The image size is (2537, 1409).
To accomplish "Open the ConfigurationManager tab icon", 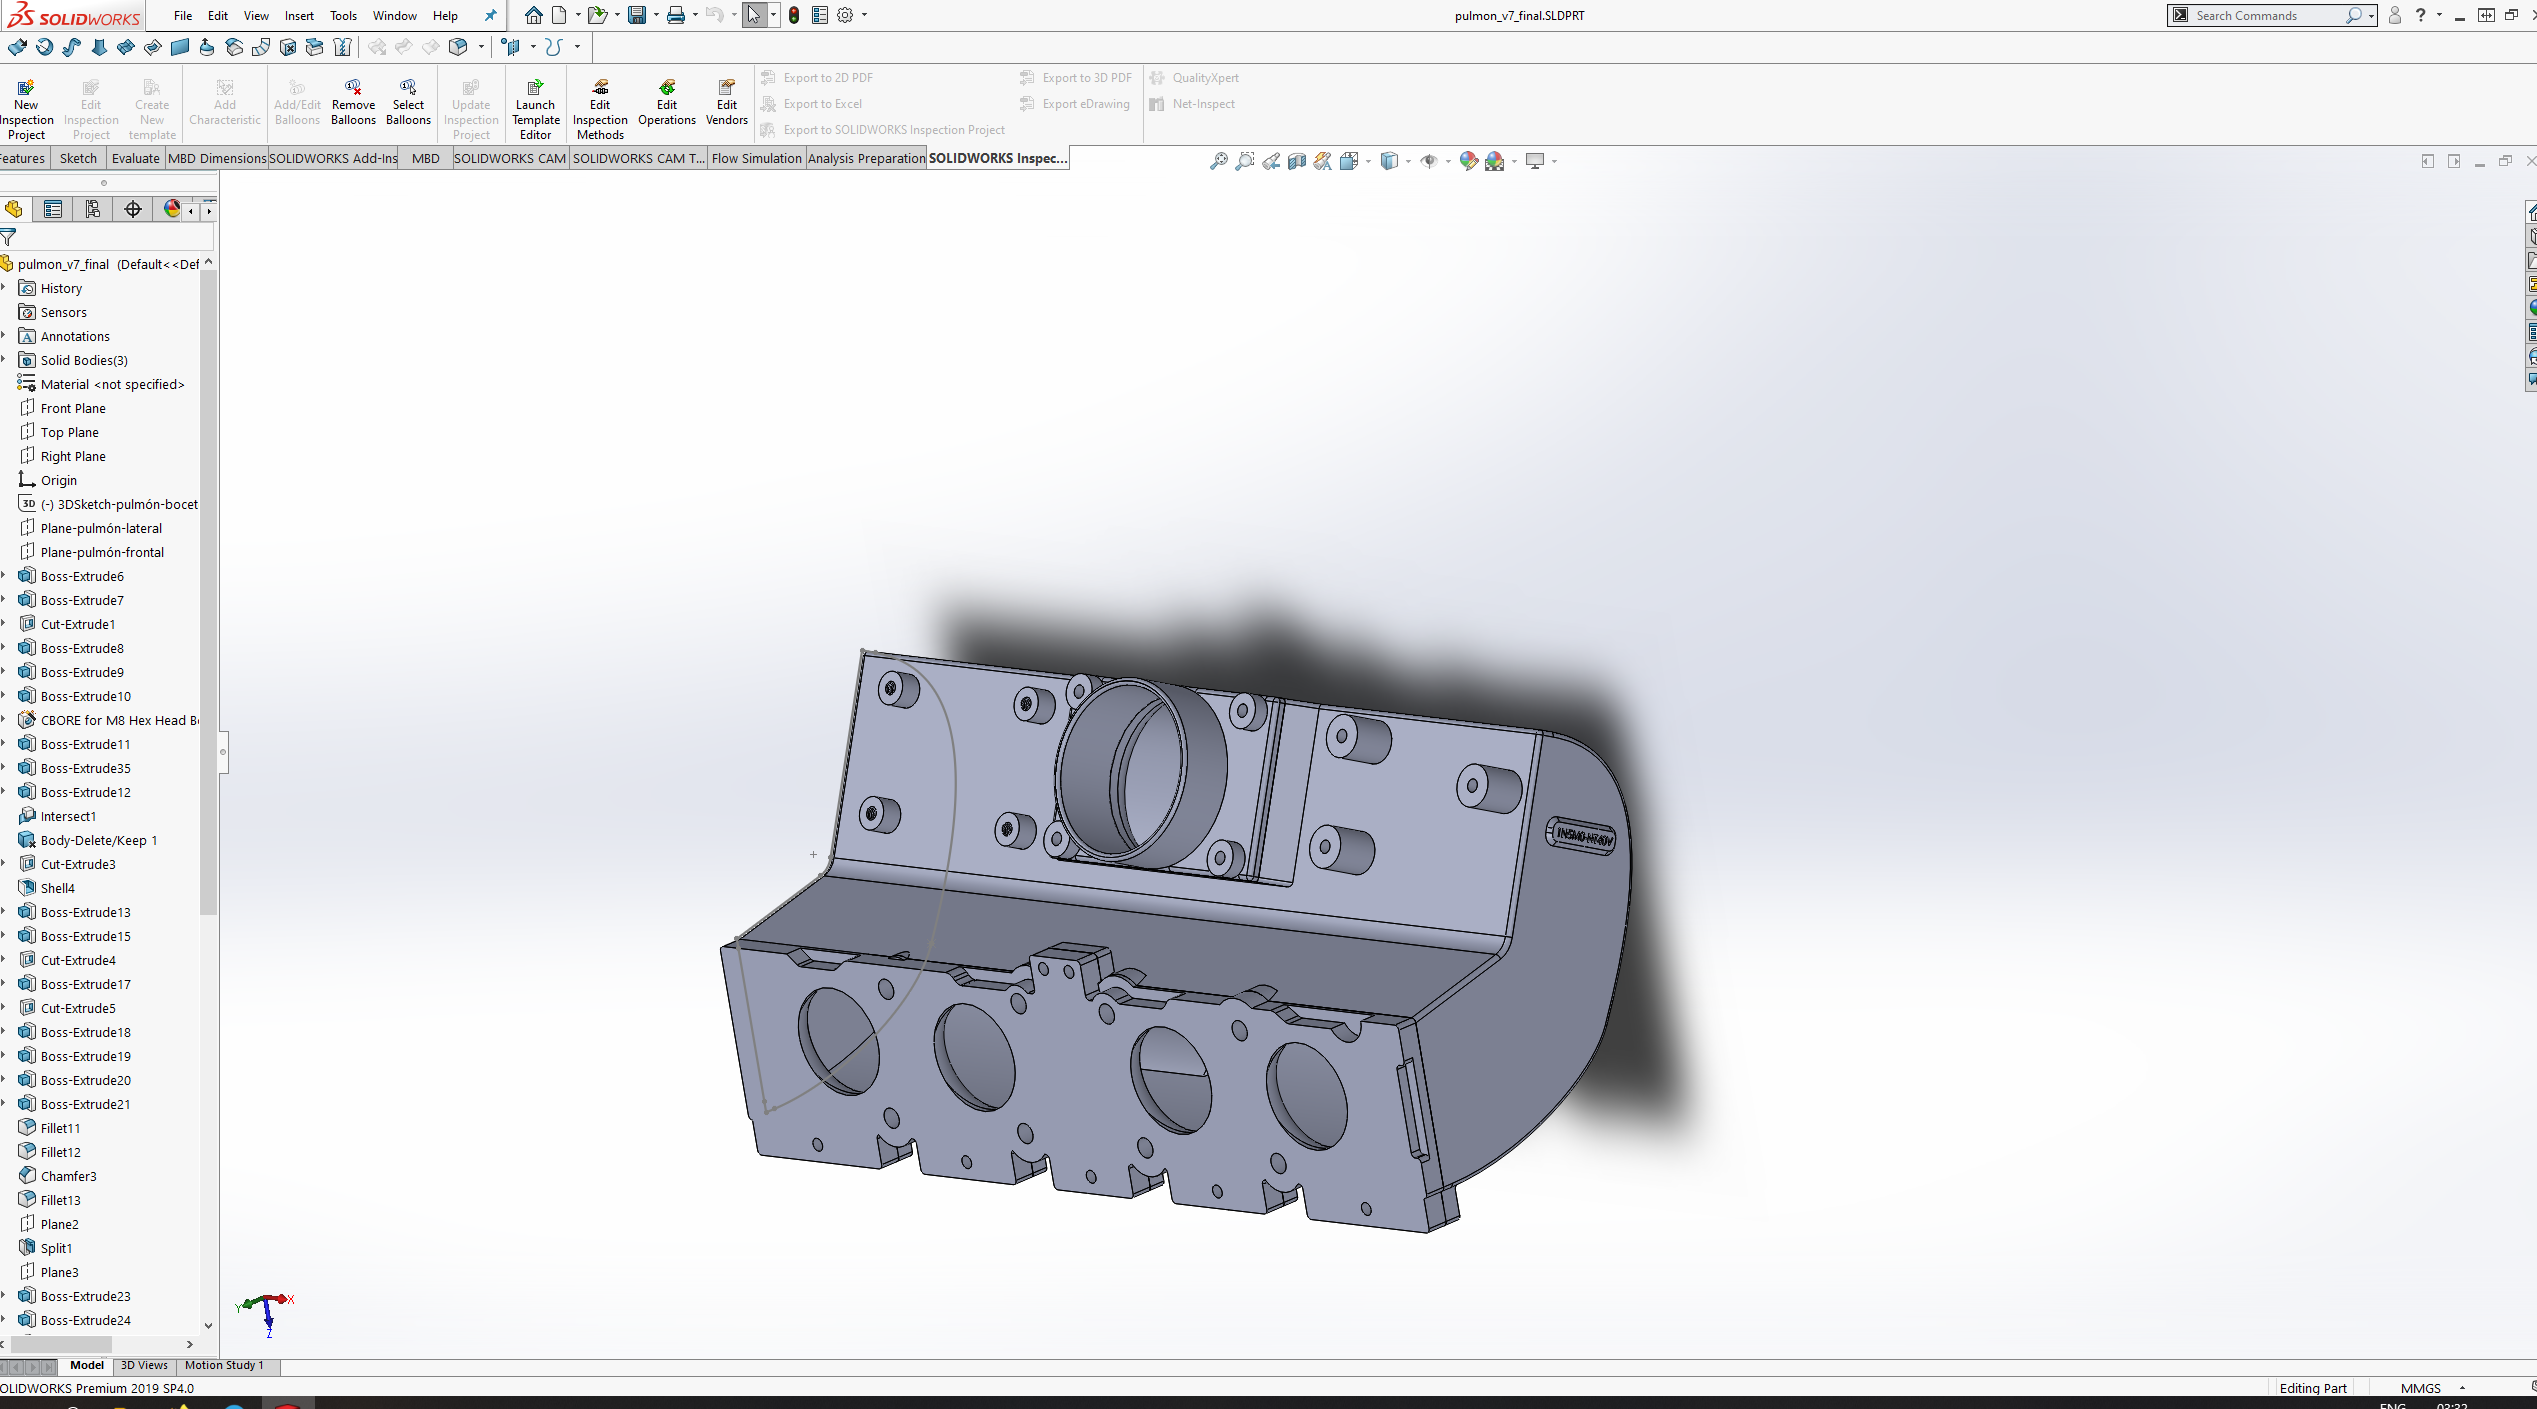I will click(93, 209).
